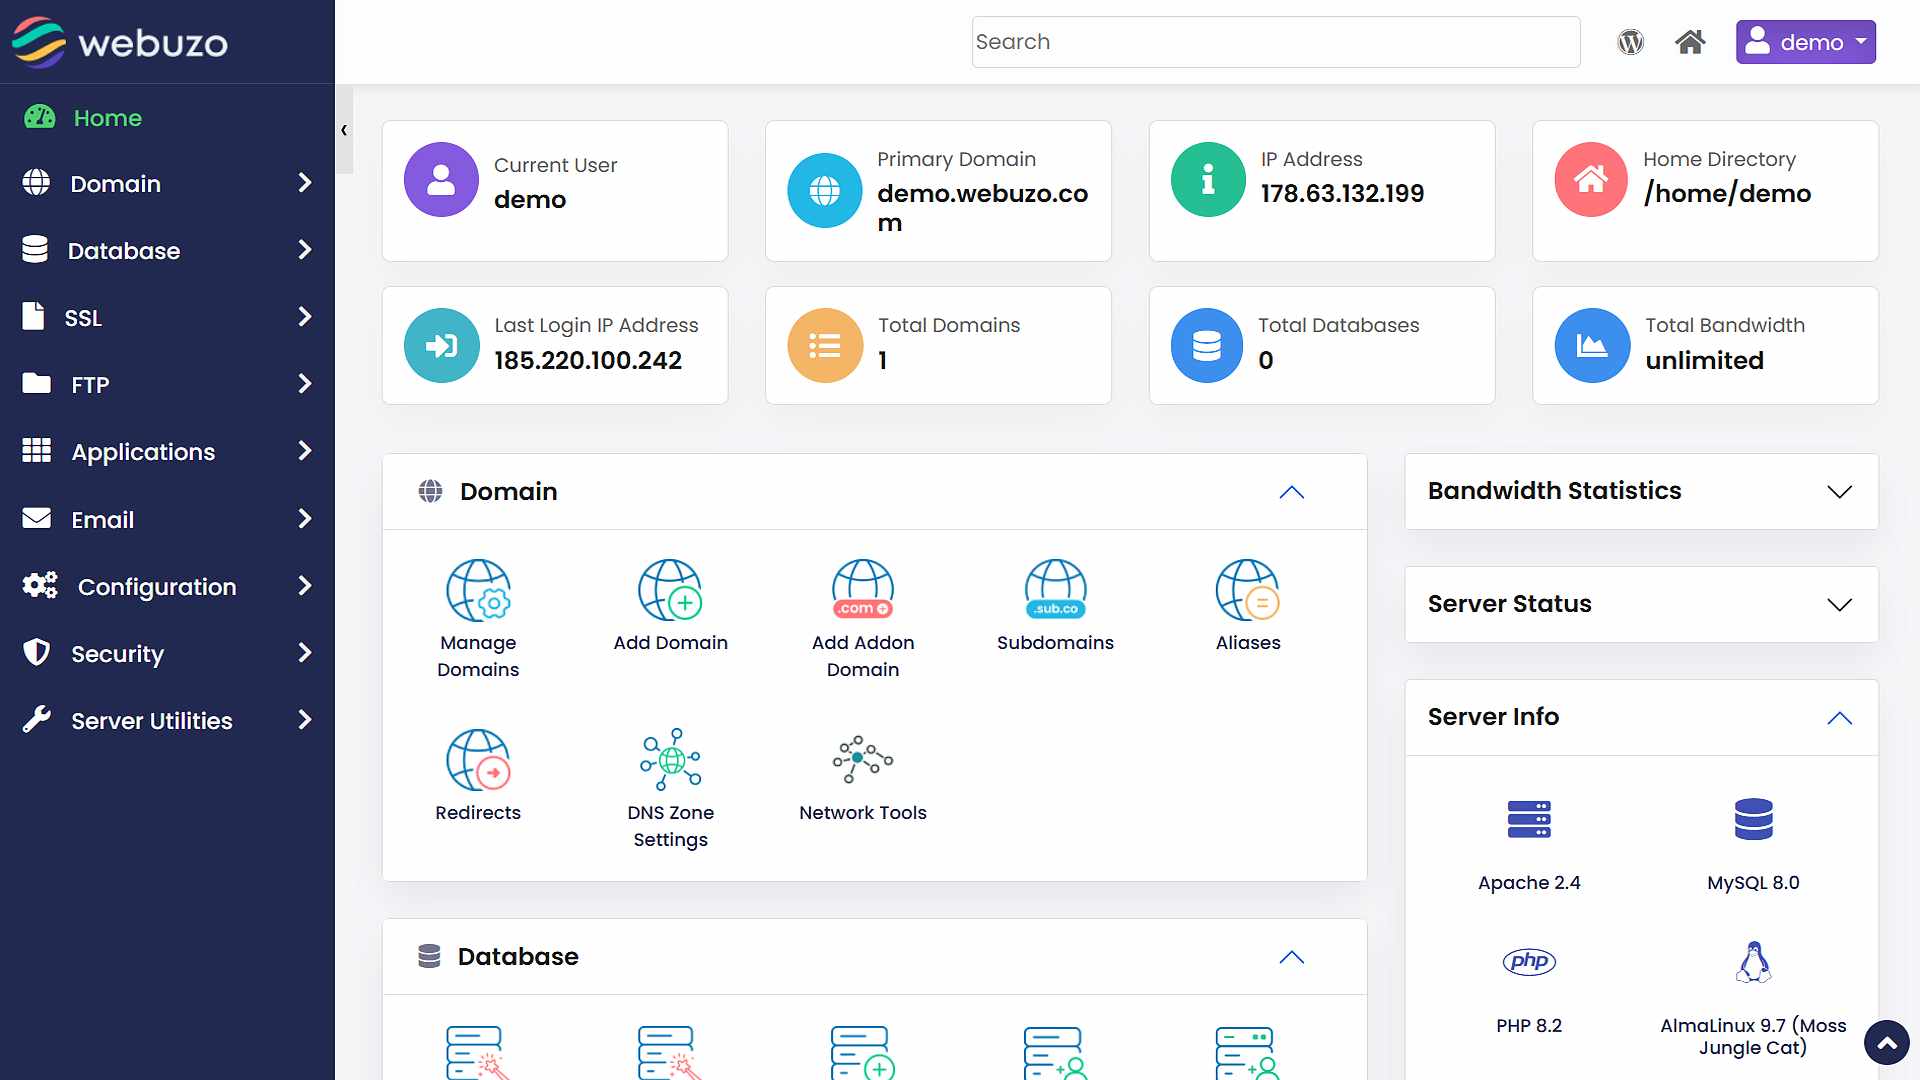Click into the Search field

point(1276,42)
